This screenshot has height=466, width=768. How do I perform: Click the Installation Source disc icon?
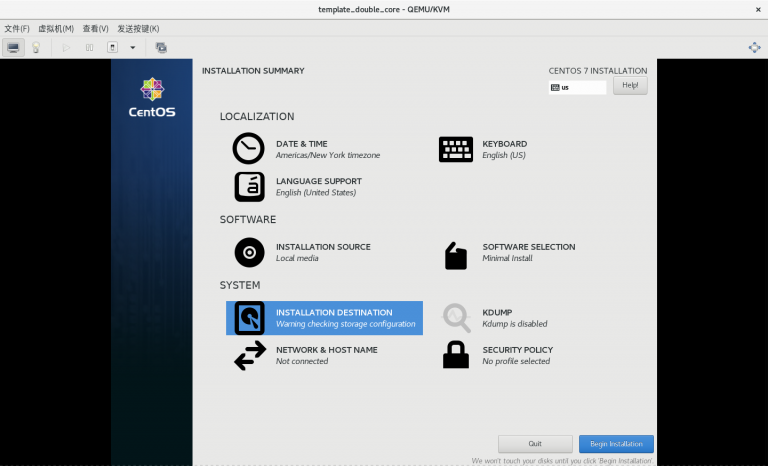point(249,252)
